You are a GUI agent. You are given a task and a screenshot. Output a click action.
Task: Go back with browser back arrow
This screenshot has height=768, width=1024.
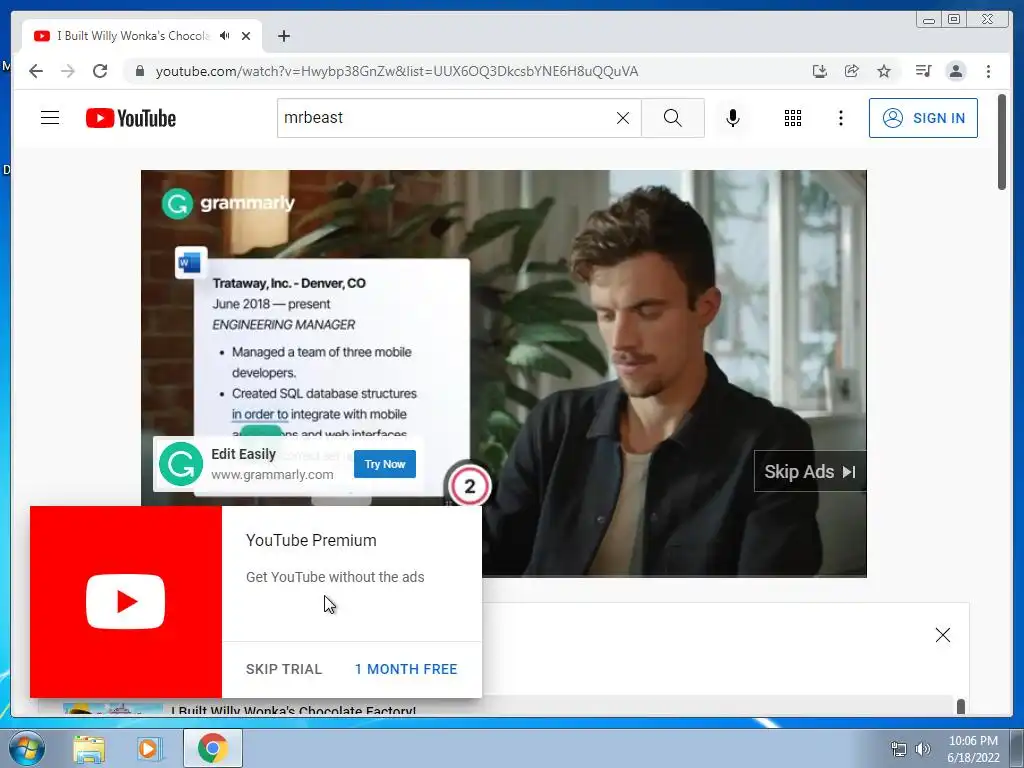[36, 71]
